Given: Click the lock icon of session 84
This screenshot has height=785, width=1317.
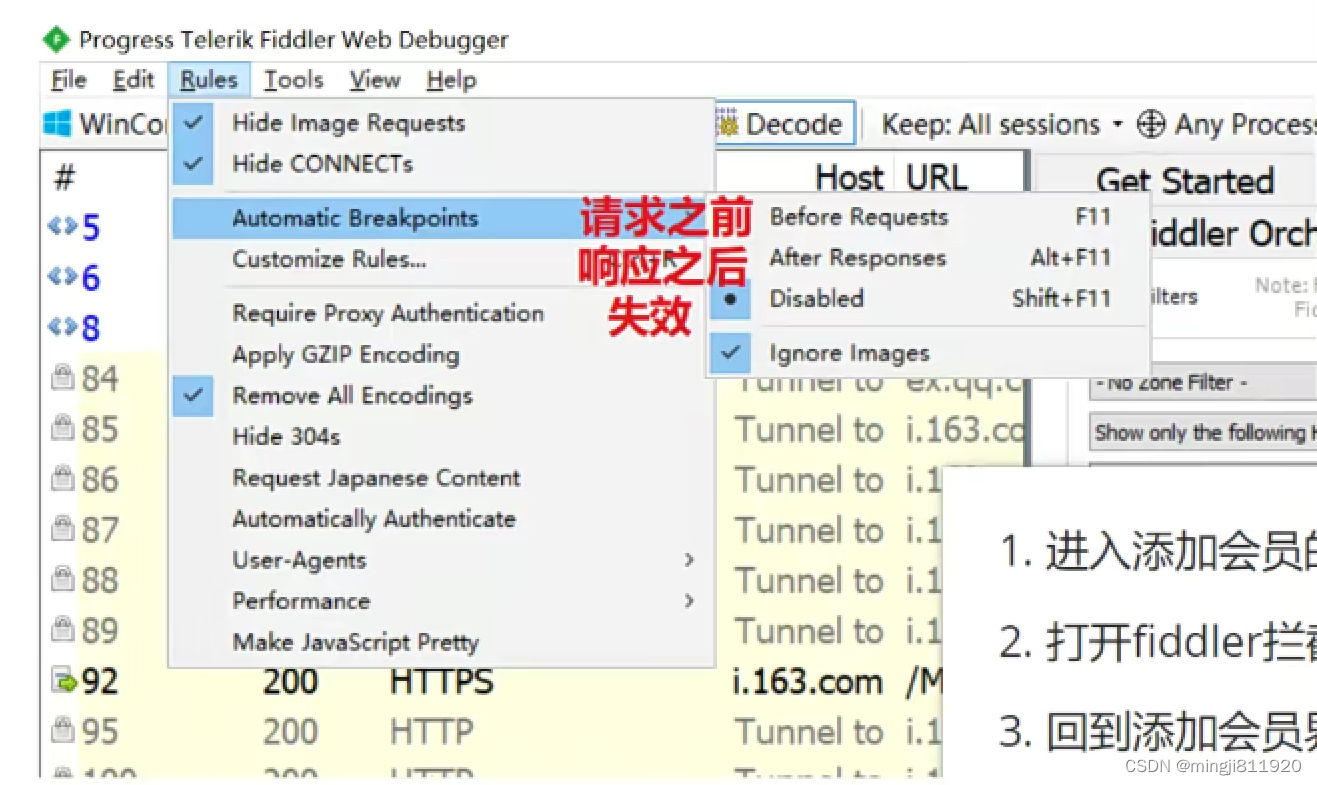Looking at the screenshot, I should [63, 378].
